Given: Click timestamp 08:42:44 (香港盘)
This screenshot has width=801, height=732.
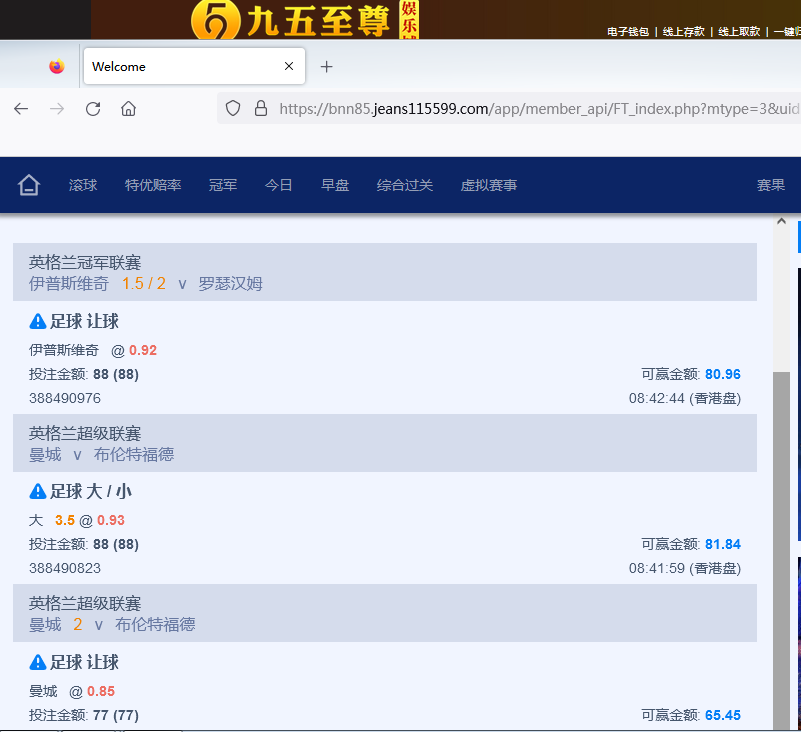Looking at the screenshot, I should point(685,398).
